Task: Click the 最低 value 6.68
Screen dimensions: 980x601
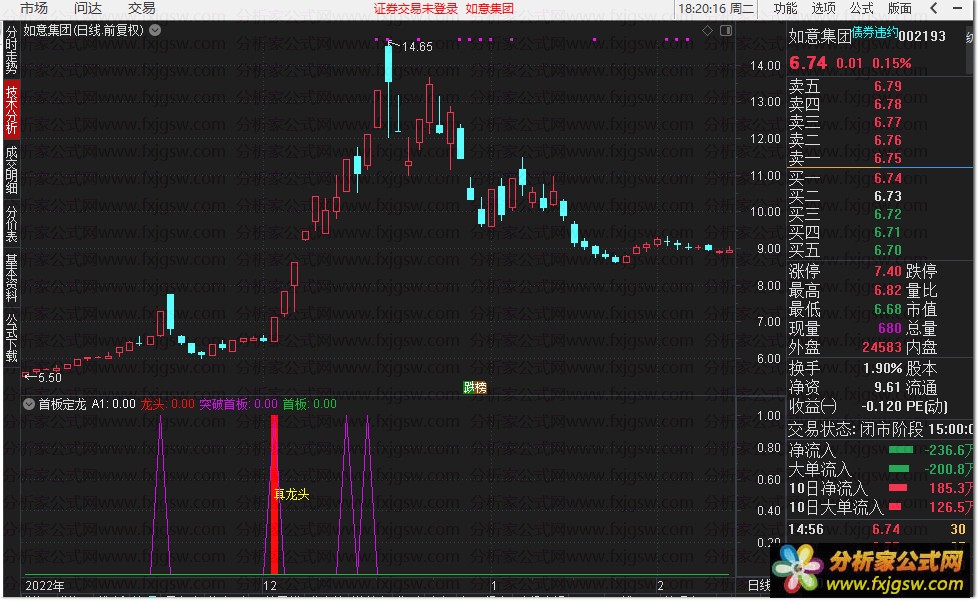Action: point(888,309)
